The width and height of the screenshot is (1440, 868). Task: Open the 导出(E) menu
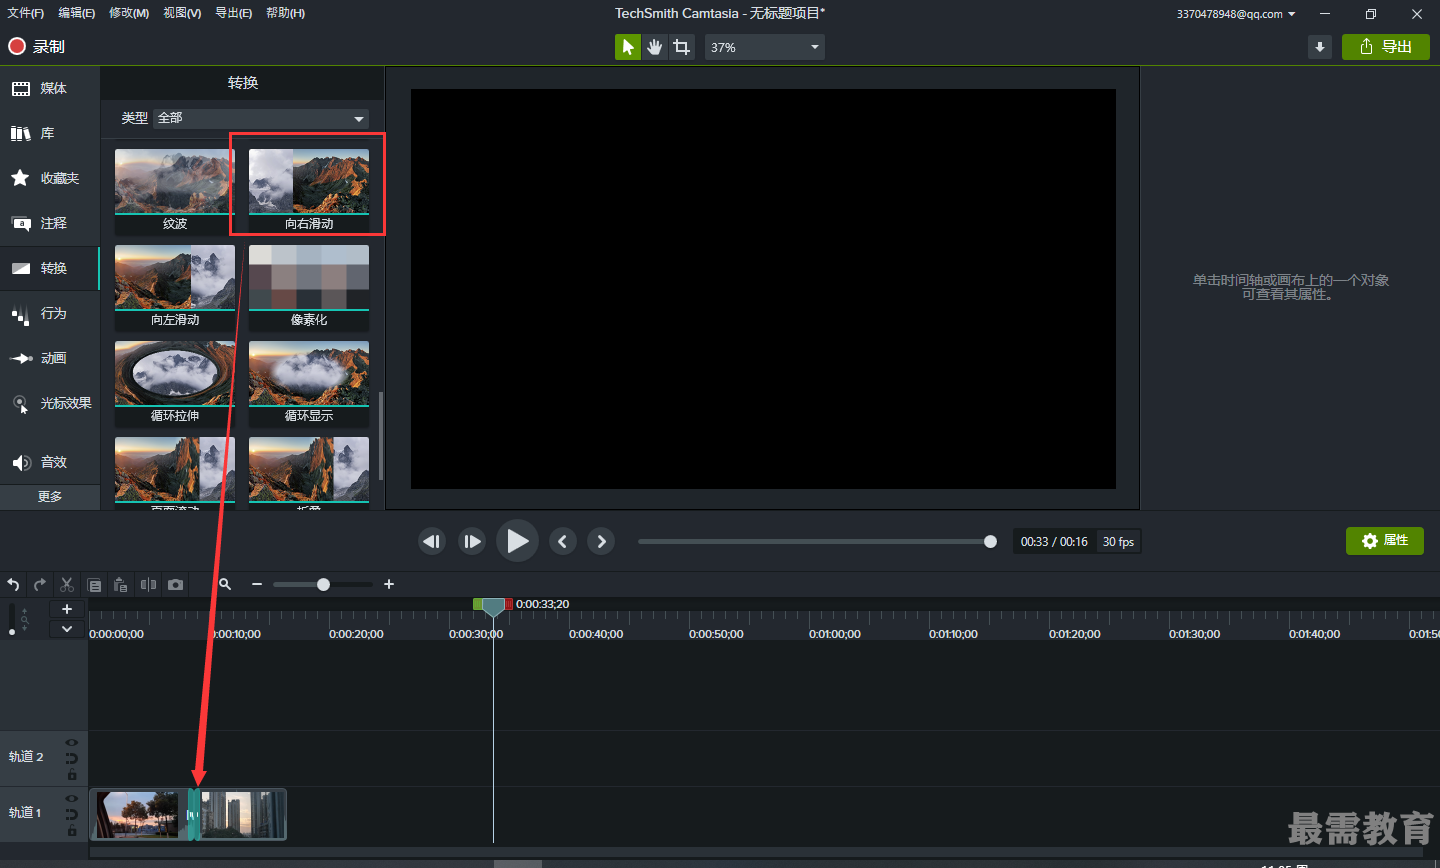point(234,13)
